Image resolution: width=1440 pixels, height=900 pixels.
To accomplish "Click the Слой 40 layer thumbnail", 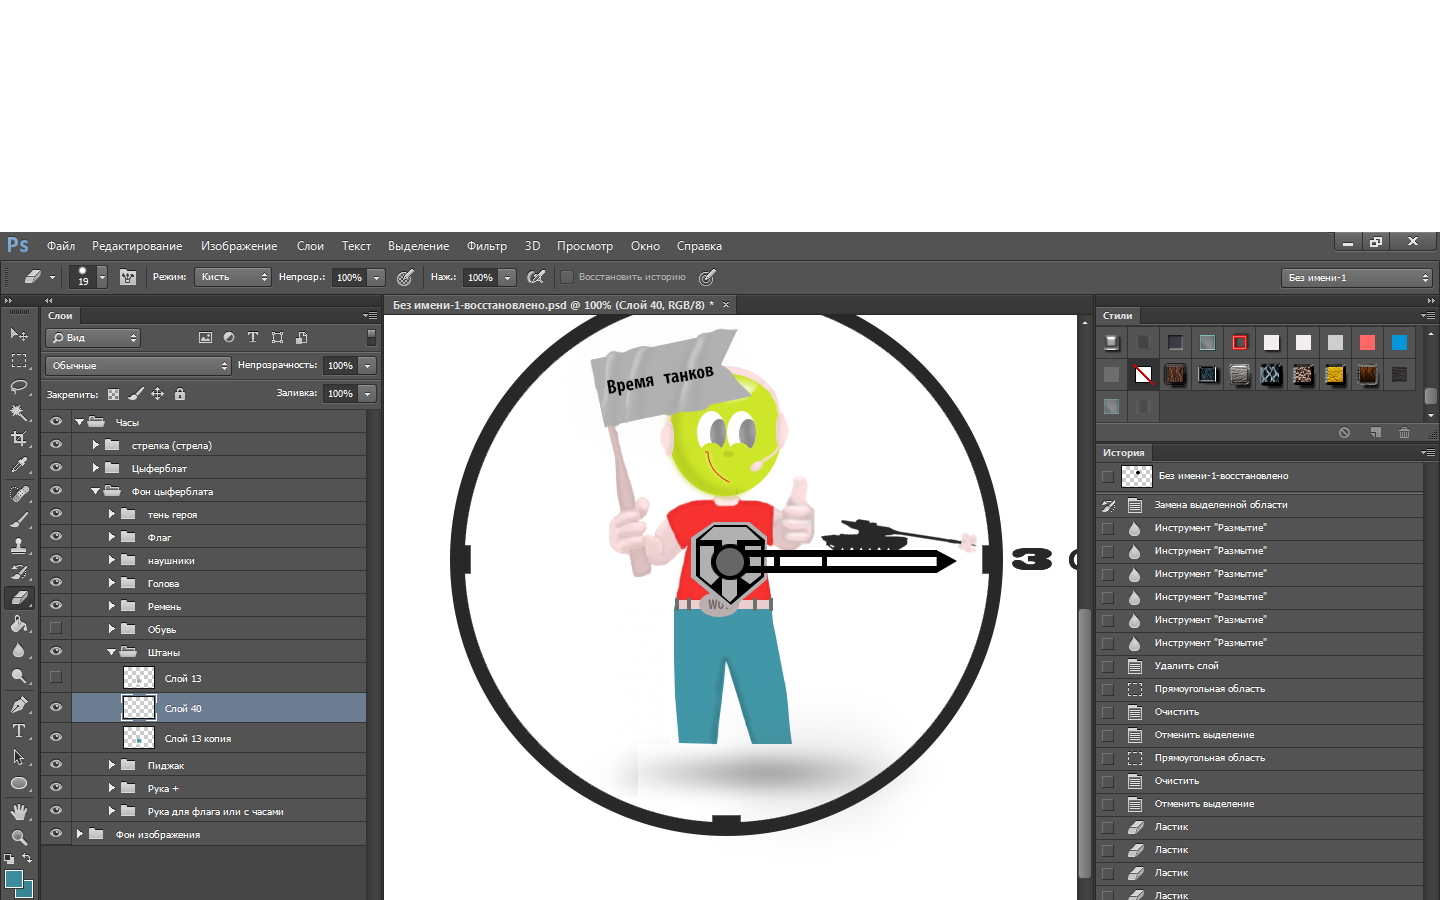I will (x=139, y=707).
